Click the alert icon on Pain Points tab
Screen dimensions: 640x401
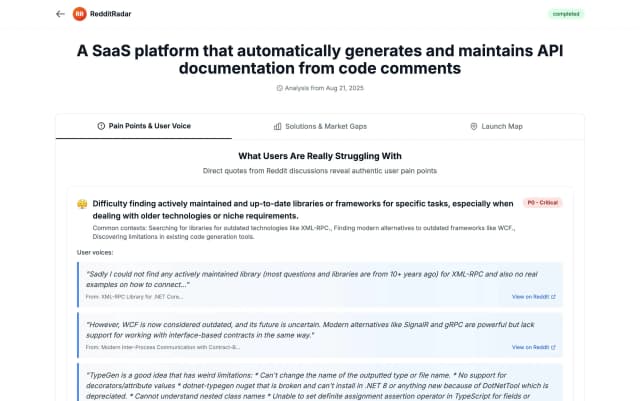coord(101,126)
